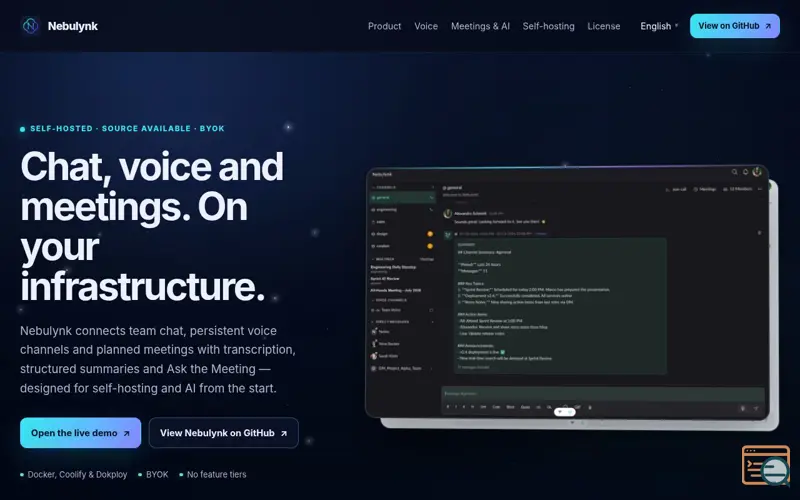Click the "Docker, Coolify & Dokploy" text
The height and width of the screenshot is (500, 800).
click(x=77, y=474)
